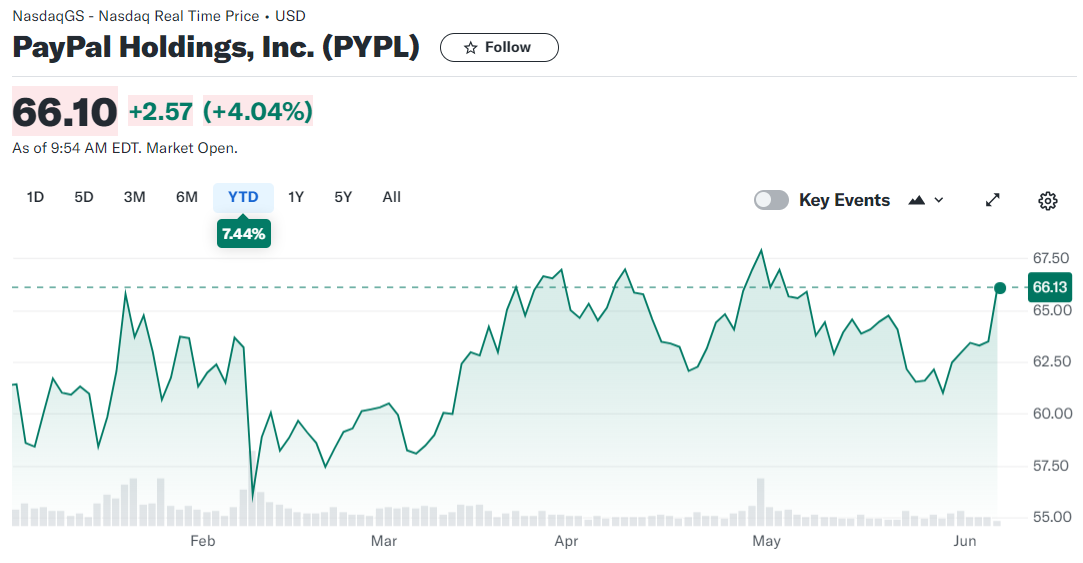The height and width of the screenshot is (563, 1083).
Task: Expand chart to full screen
Action: point(993,200)
